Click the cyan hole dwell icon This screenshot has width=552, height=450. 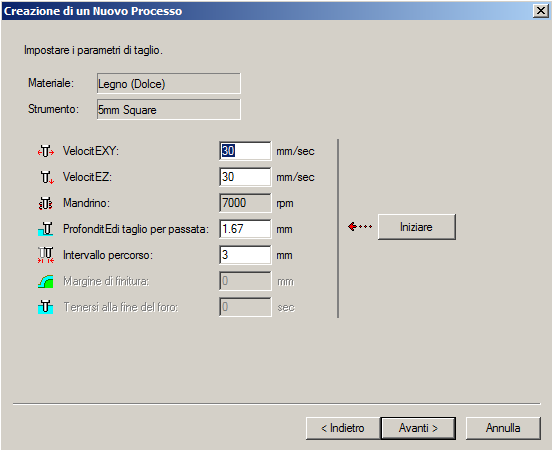tap(46, 307)
